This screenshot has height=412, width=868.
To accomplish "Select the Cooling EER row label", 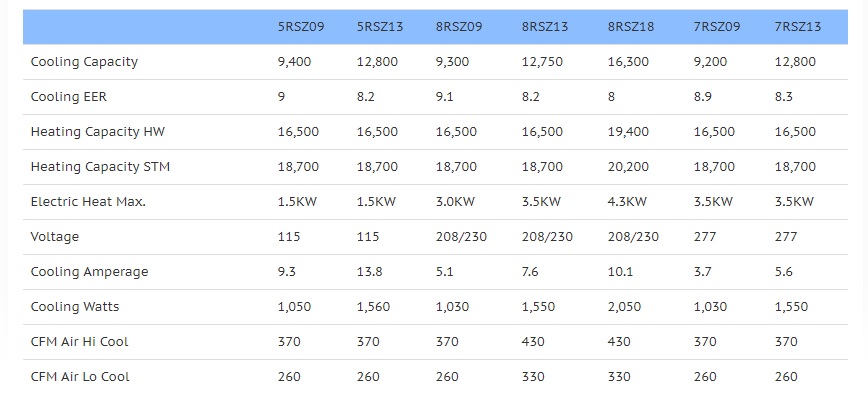I will [69, 97].
